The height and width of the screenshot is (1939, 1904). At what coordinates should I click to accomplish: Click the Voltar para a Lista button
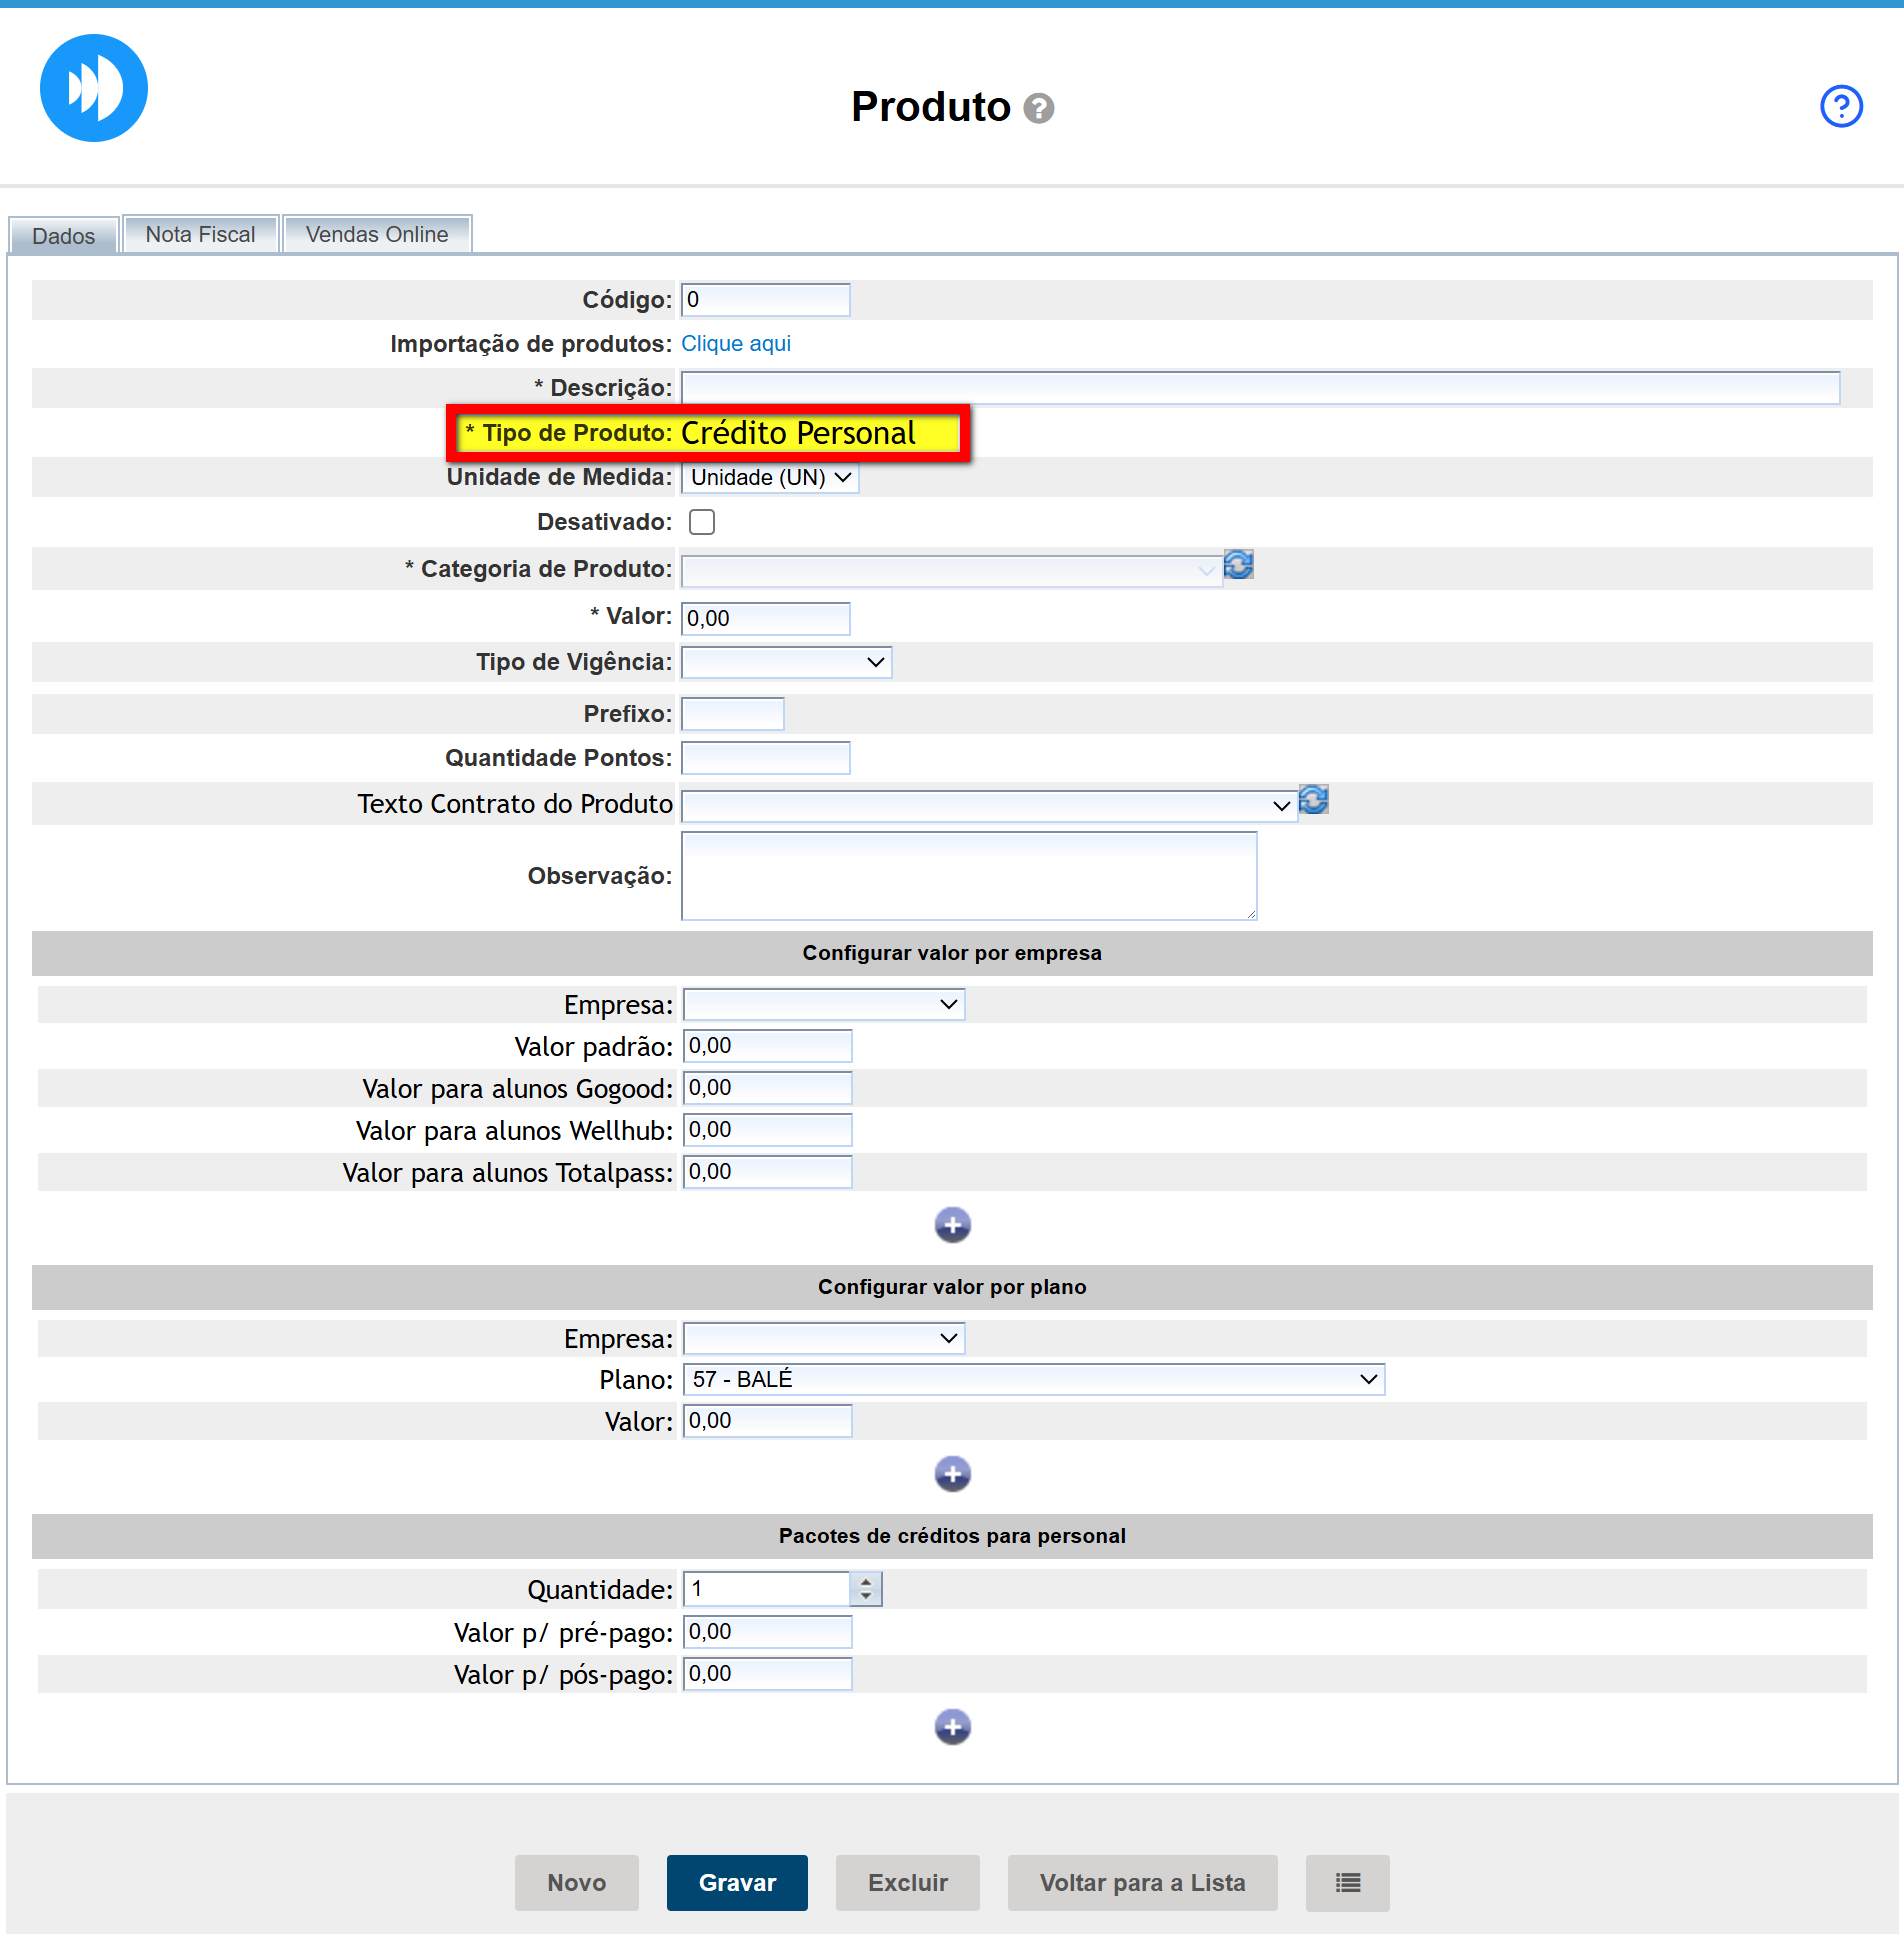click(1142, 1883)
